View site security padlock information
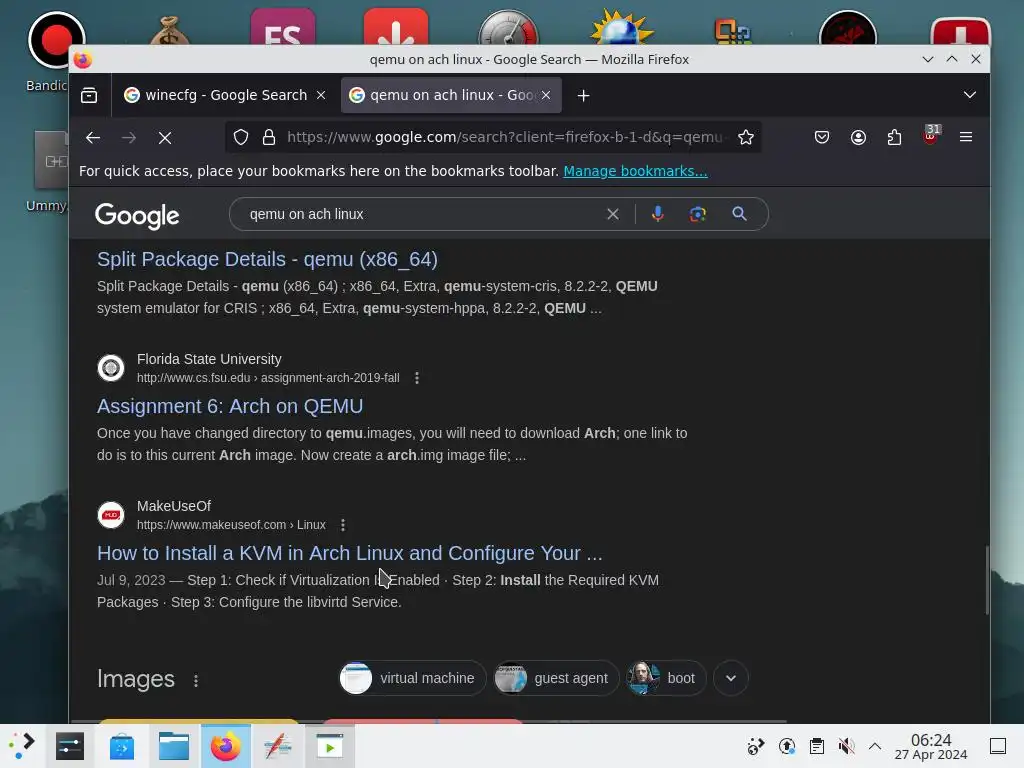 268,137
